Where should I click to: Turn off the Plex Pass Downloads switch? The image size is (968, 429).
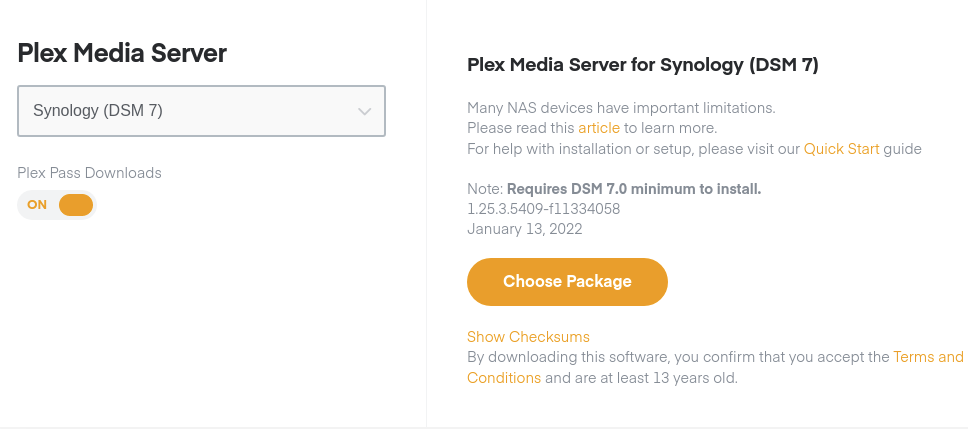[x=75, y=205]
